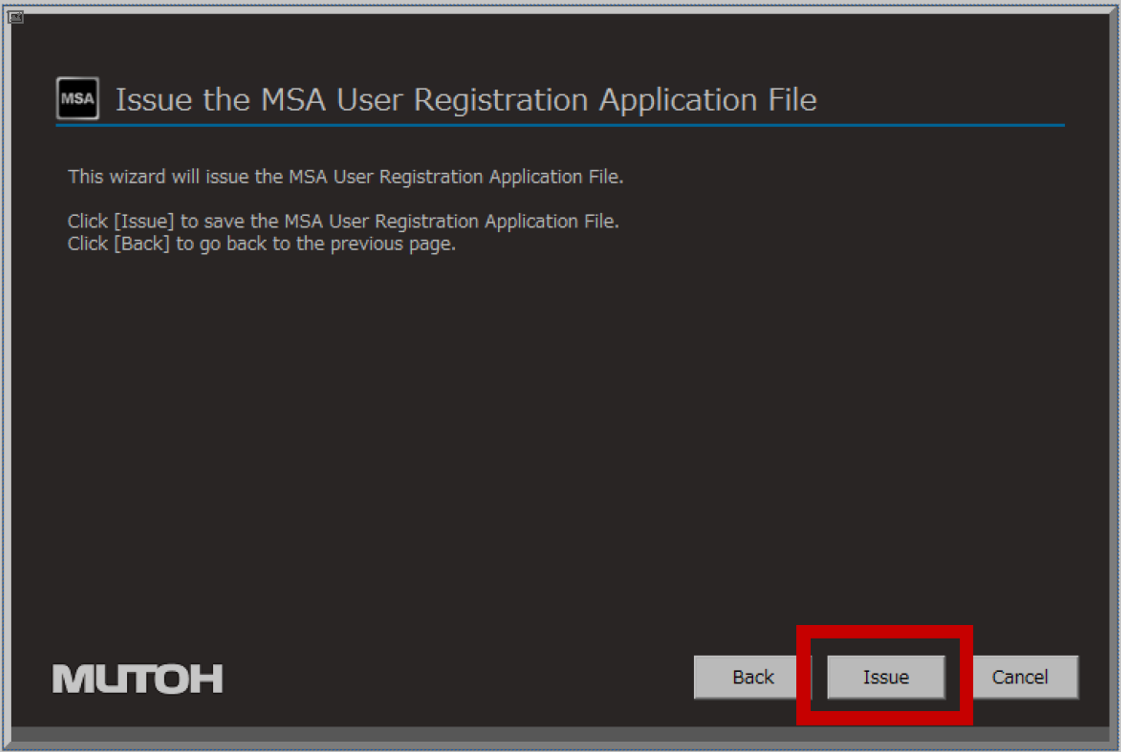Click the MUTOH logo
Viewport: 1121px width, 752px height.
tap(137, 678)
